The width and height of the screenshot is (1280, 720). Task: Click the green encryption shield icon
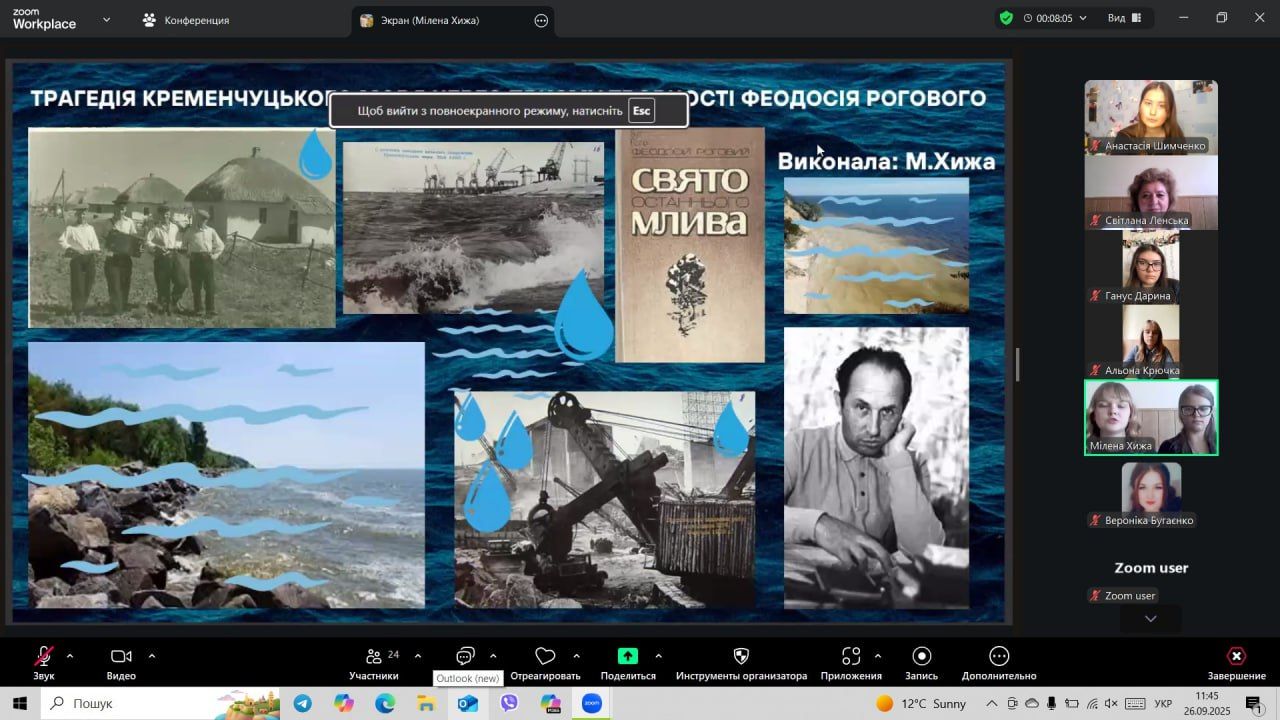coord(1006,18)
